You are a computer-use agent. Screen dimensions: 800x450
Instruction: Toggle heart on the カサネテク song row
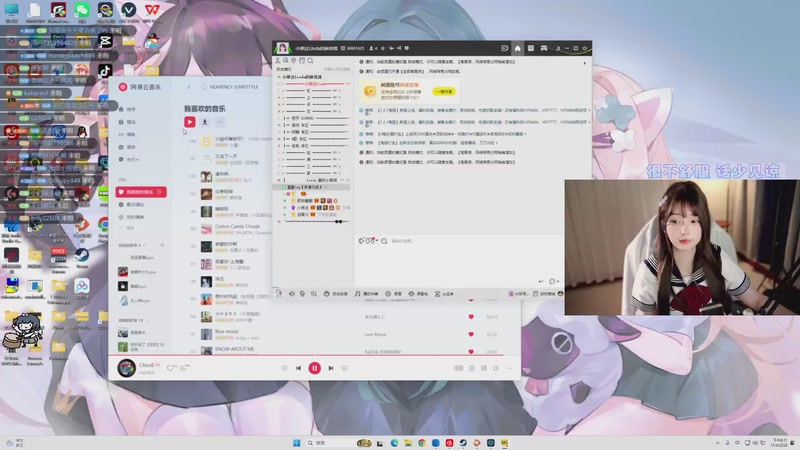471,317
